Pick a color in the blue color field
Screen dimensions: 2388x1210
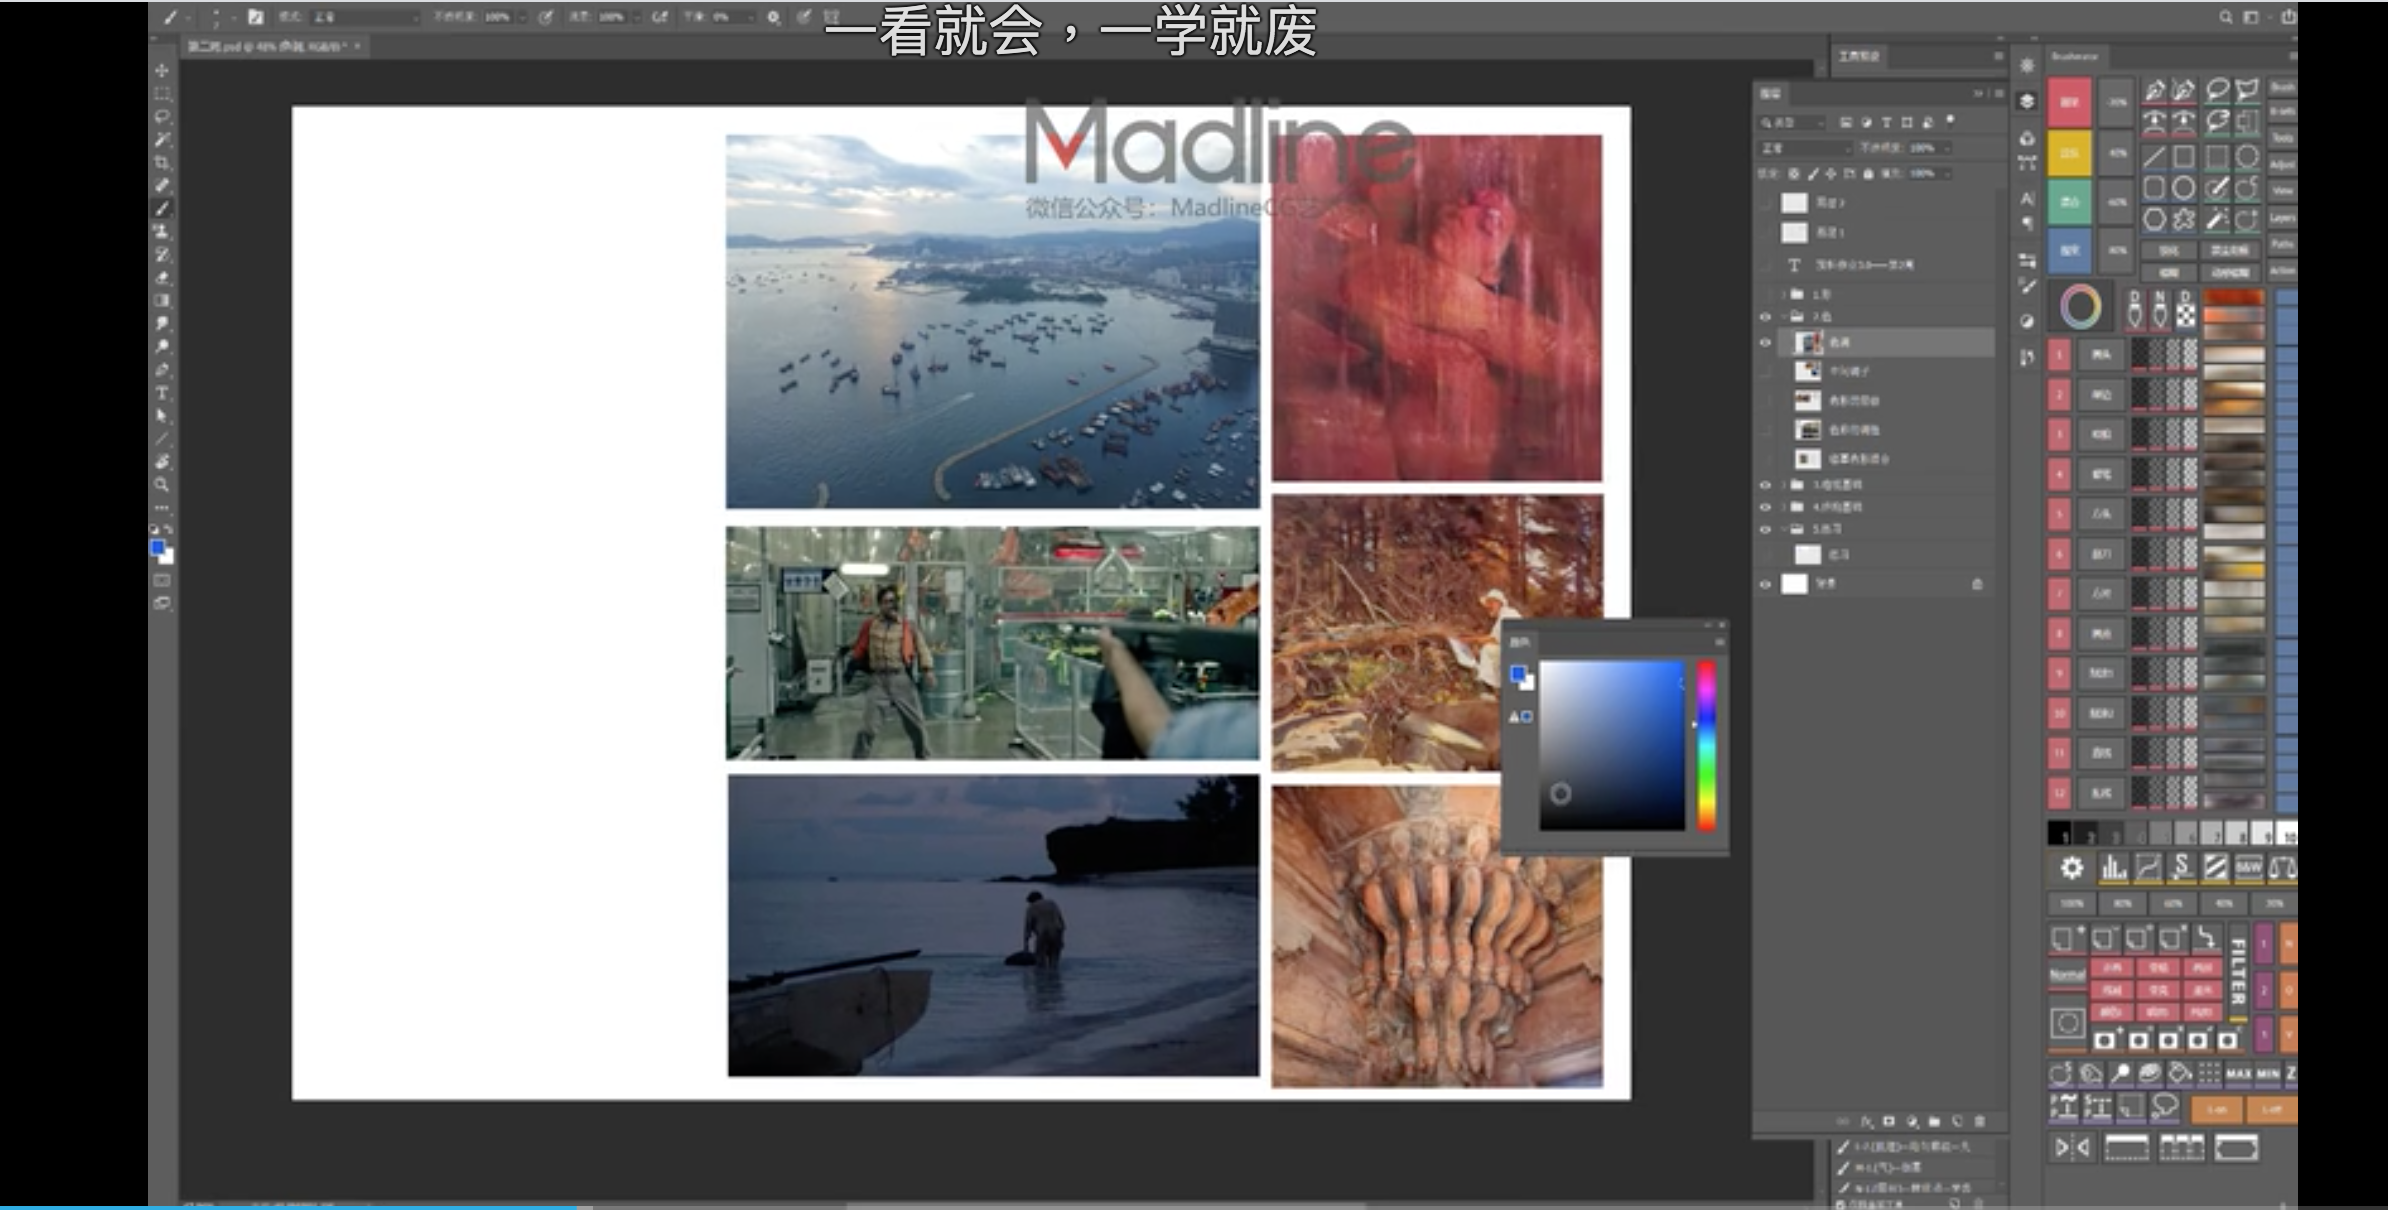[1611, 745]
